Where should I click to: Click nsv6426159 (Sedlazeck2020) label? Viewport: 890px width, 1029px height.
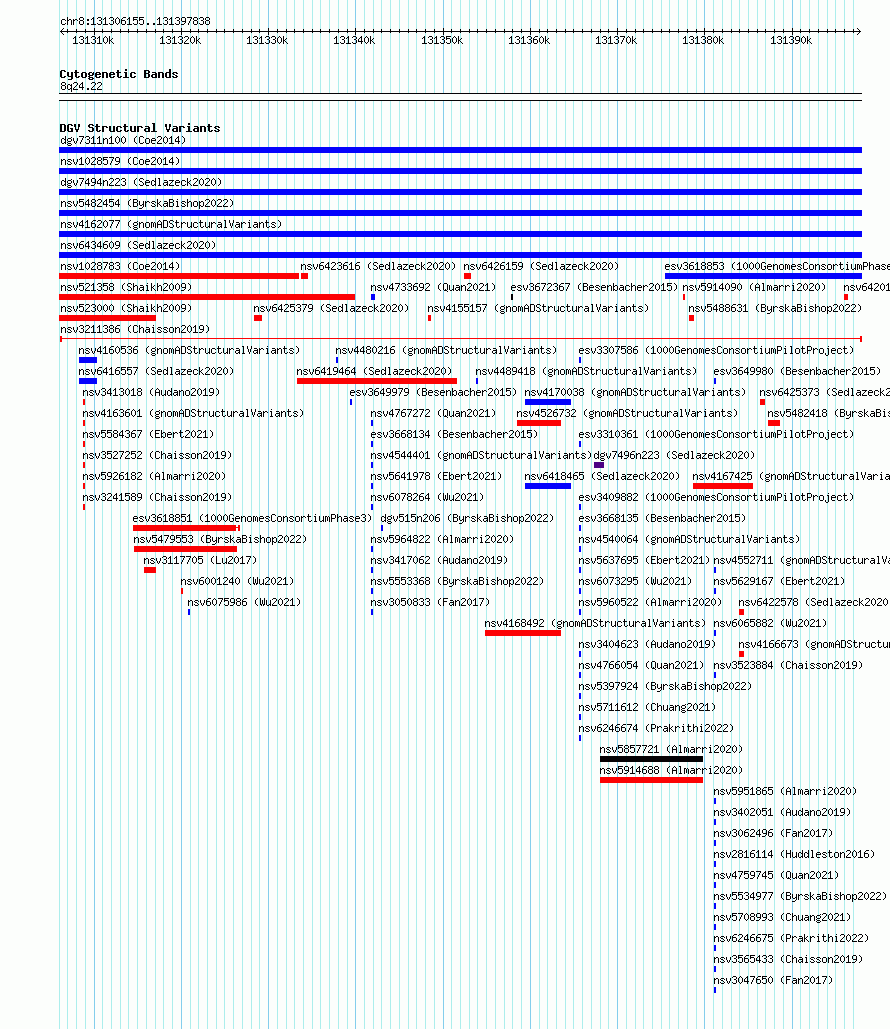[x=541, y=266]
